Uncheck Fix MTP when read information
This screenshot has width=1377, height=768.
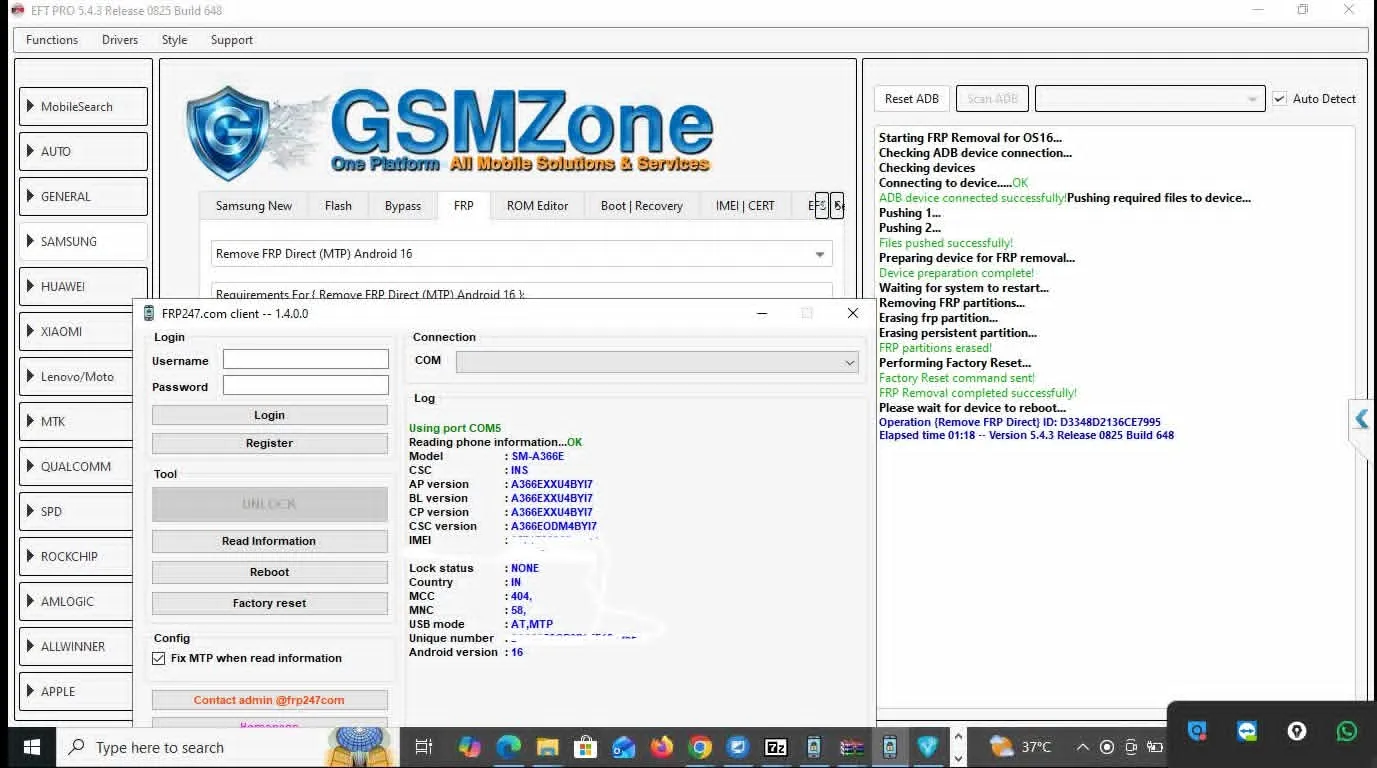click(159, 658)
